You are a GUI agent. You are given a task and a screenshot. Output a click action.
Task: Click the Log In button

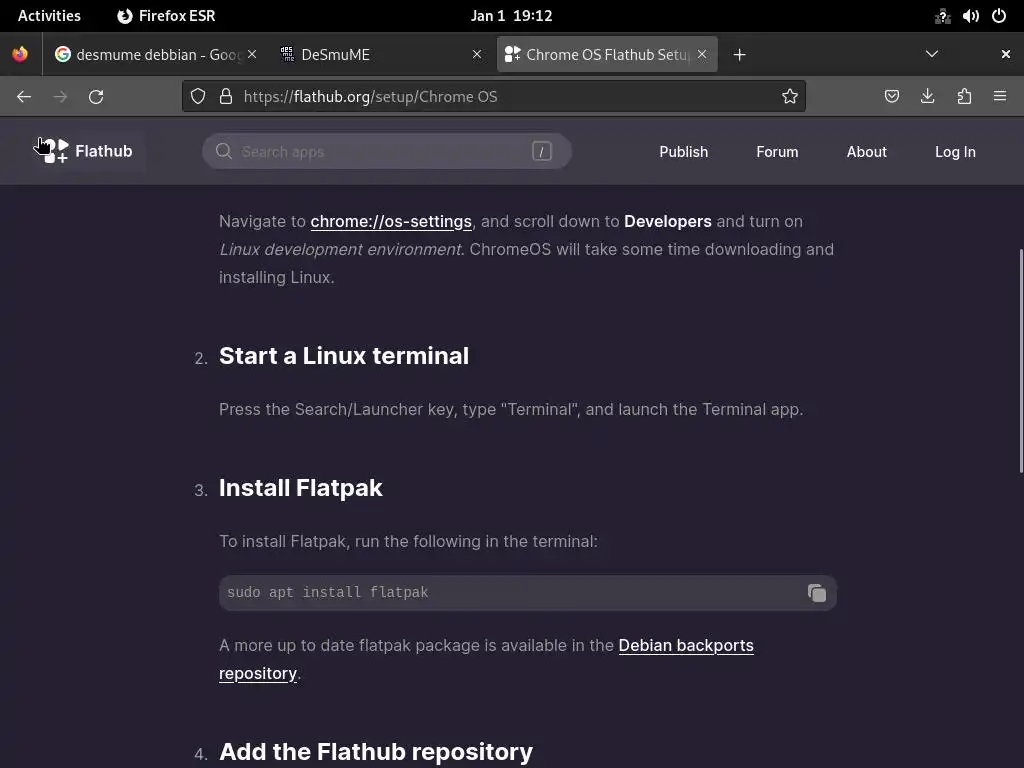955,152
